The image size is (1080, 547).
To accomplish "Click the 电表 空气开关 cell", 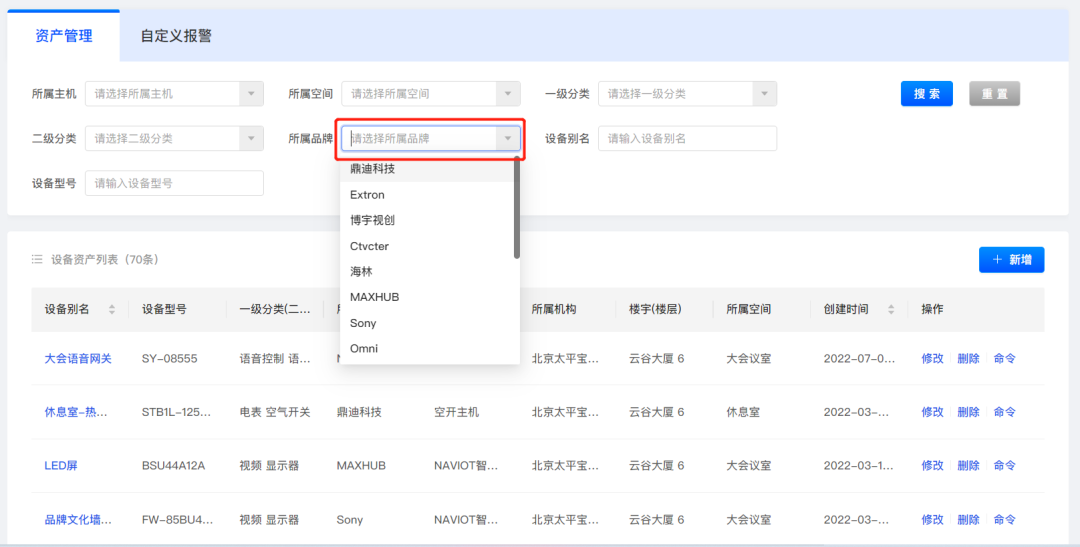I will 275,412.
